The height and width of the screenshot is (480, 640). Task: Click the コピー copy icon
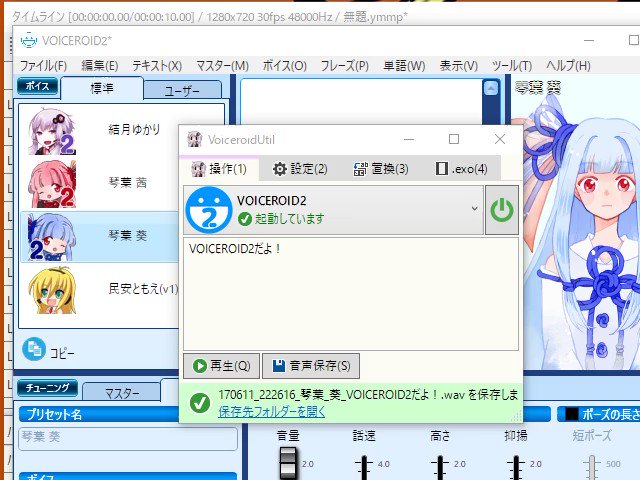[x=34, y=349]
